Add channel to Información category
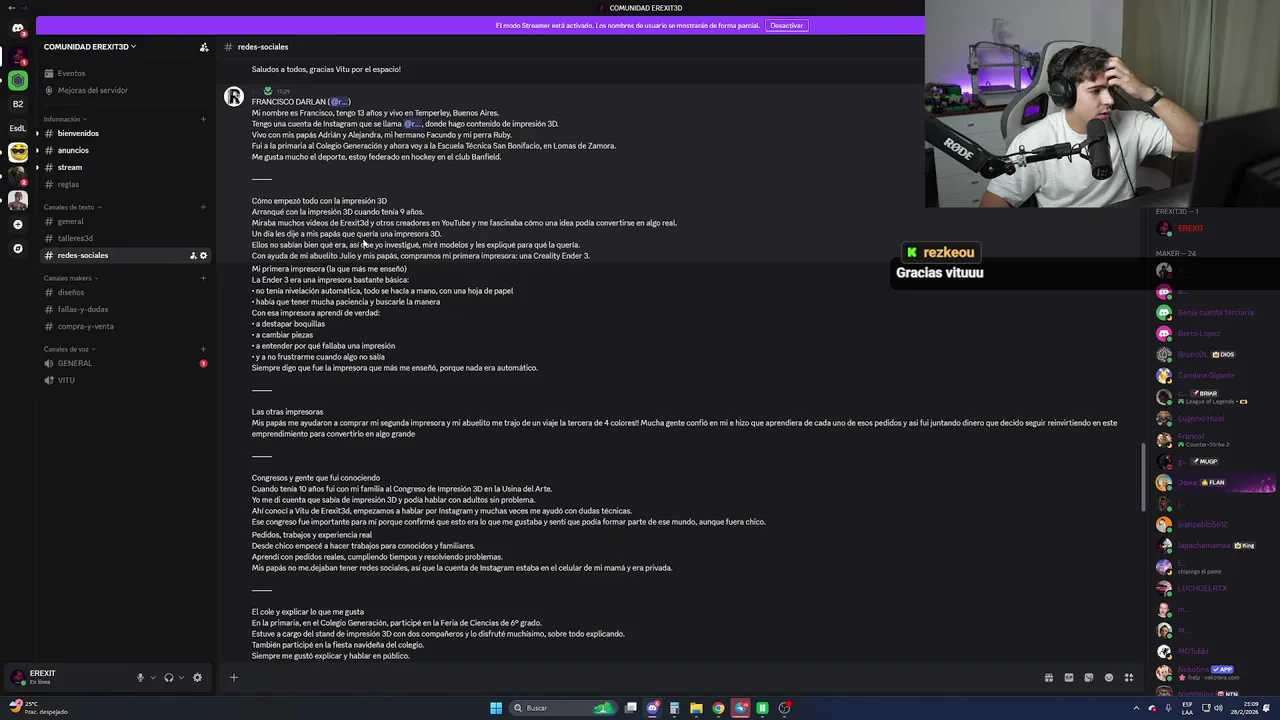Screen dimensions: 1280x720 (x=203, y=119)
